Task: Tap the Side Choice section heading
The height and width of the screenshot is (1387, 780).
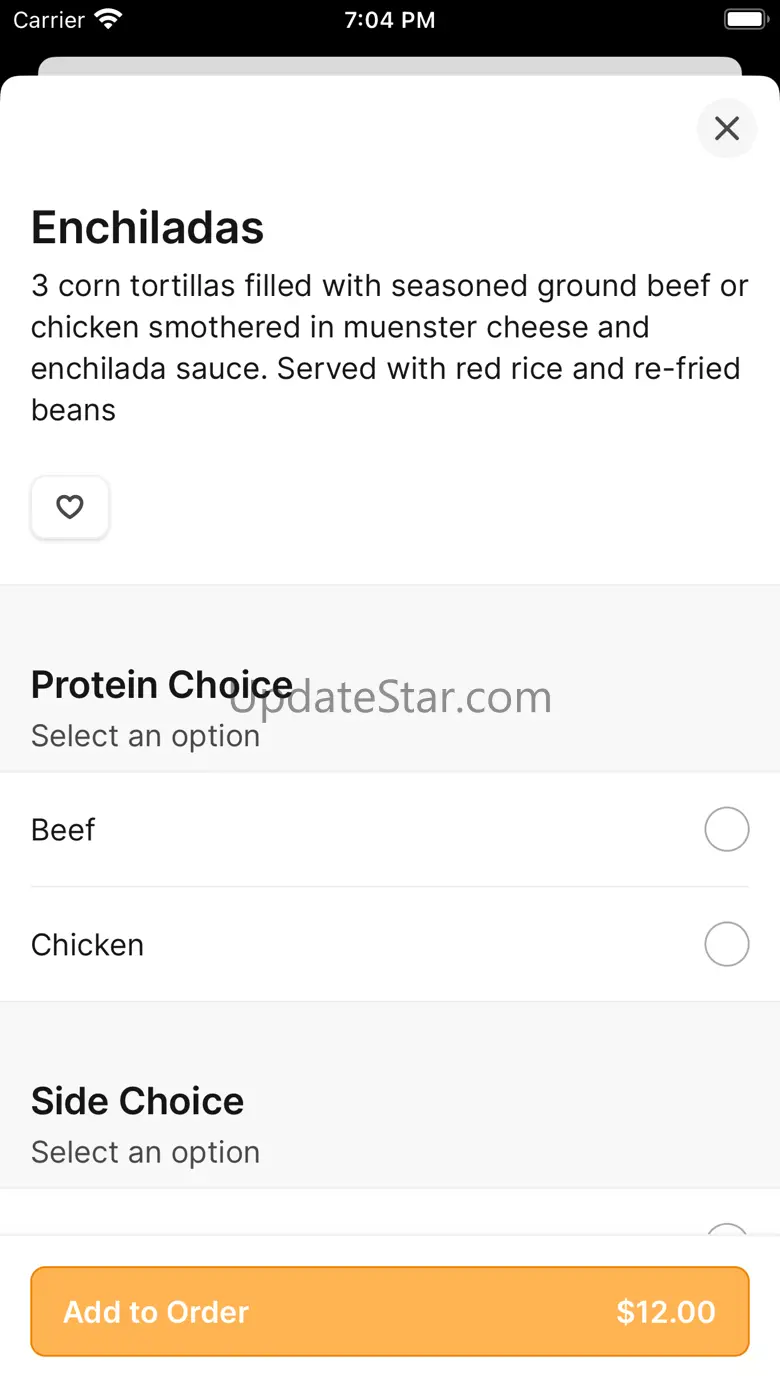Action: coord(137,1101)
